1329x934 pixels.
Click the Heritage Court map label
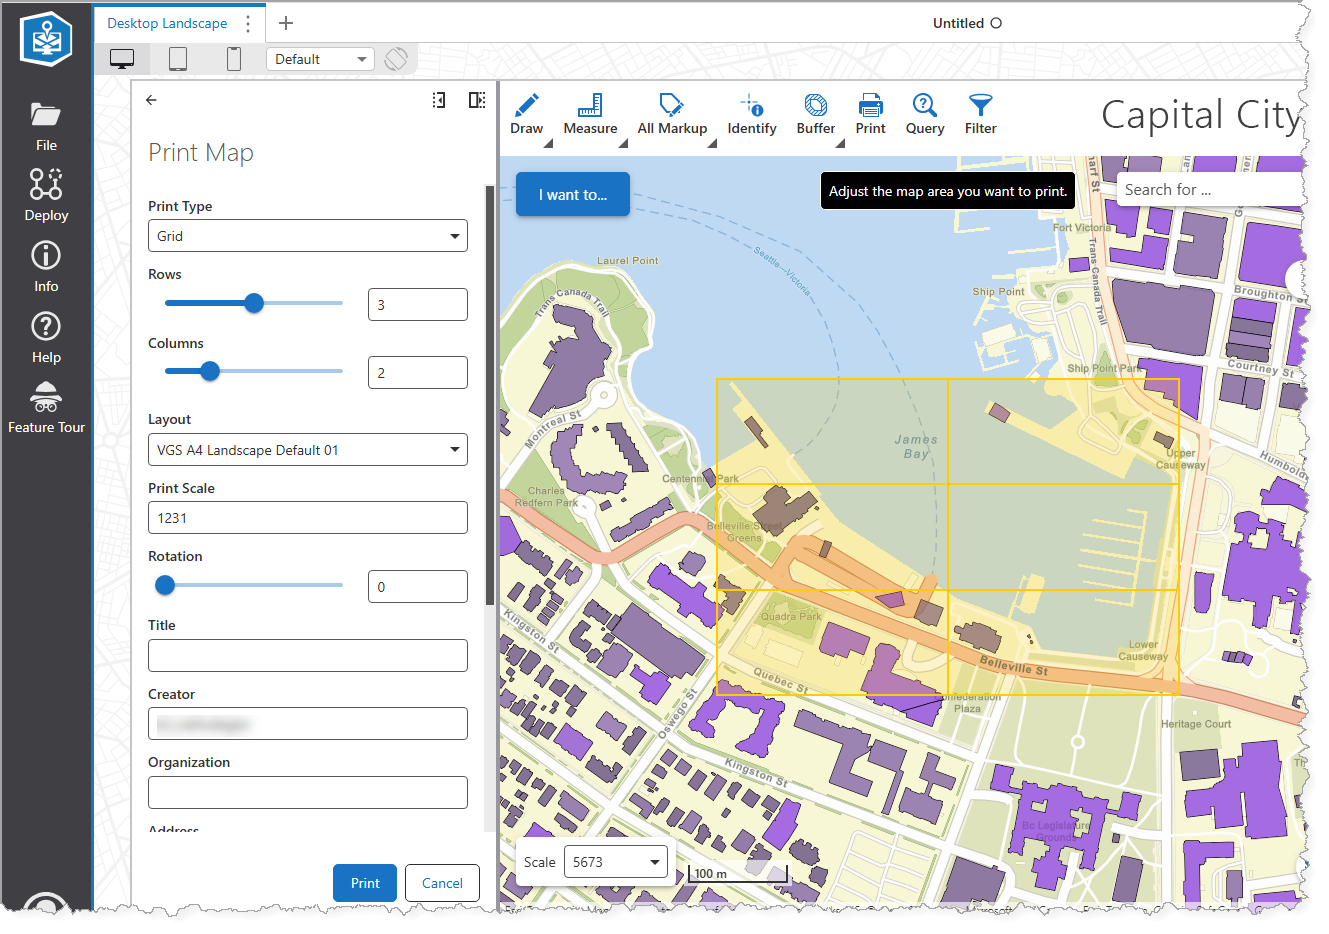[x=1196, y=724]
